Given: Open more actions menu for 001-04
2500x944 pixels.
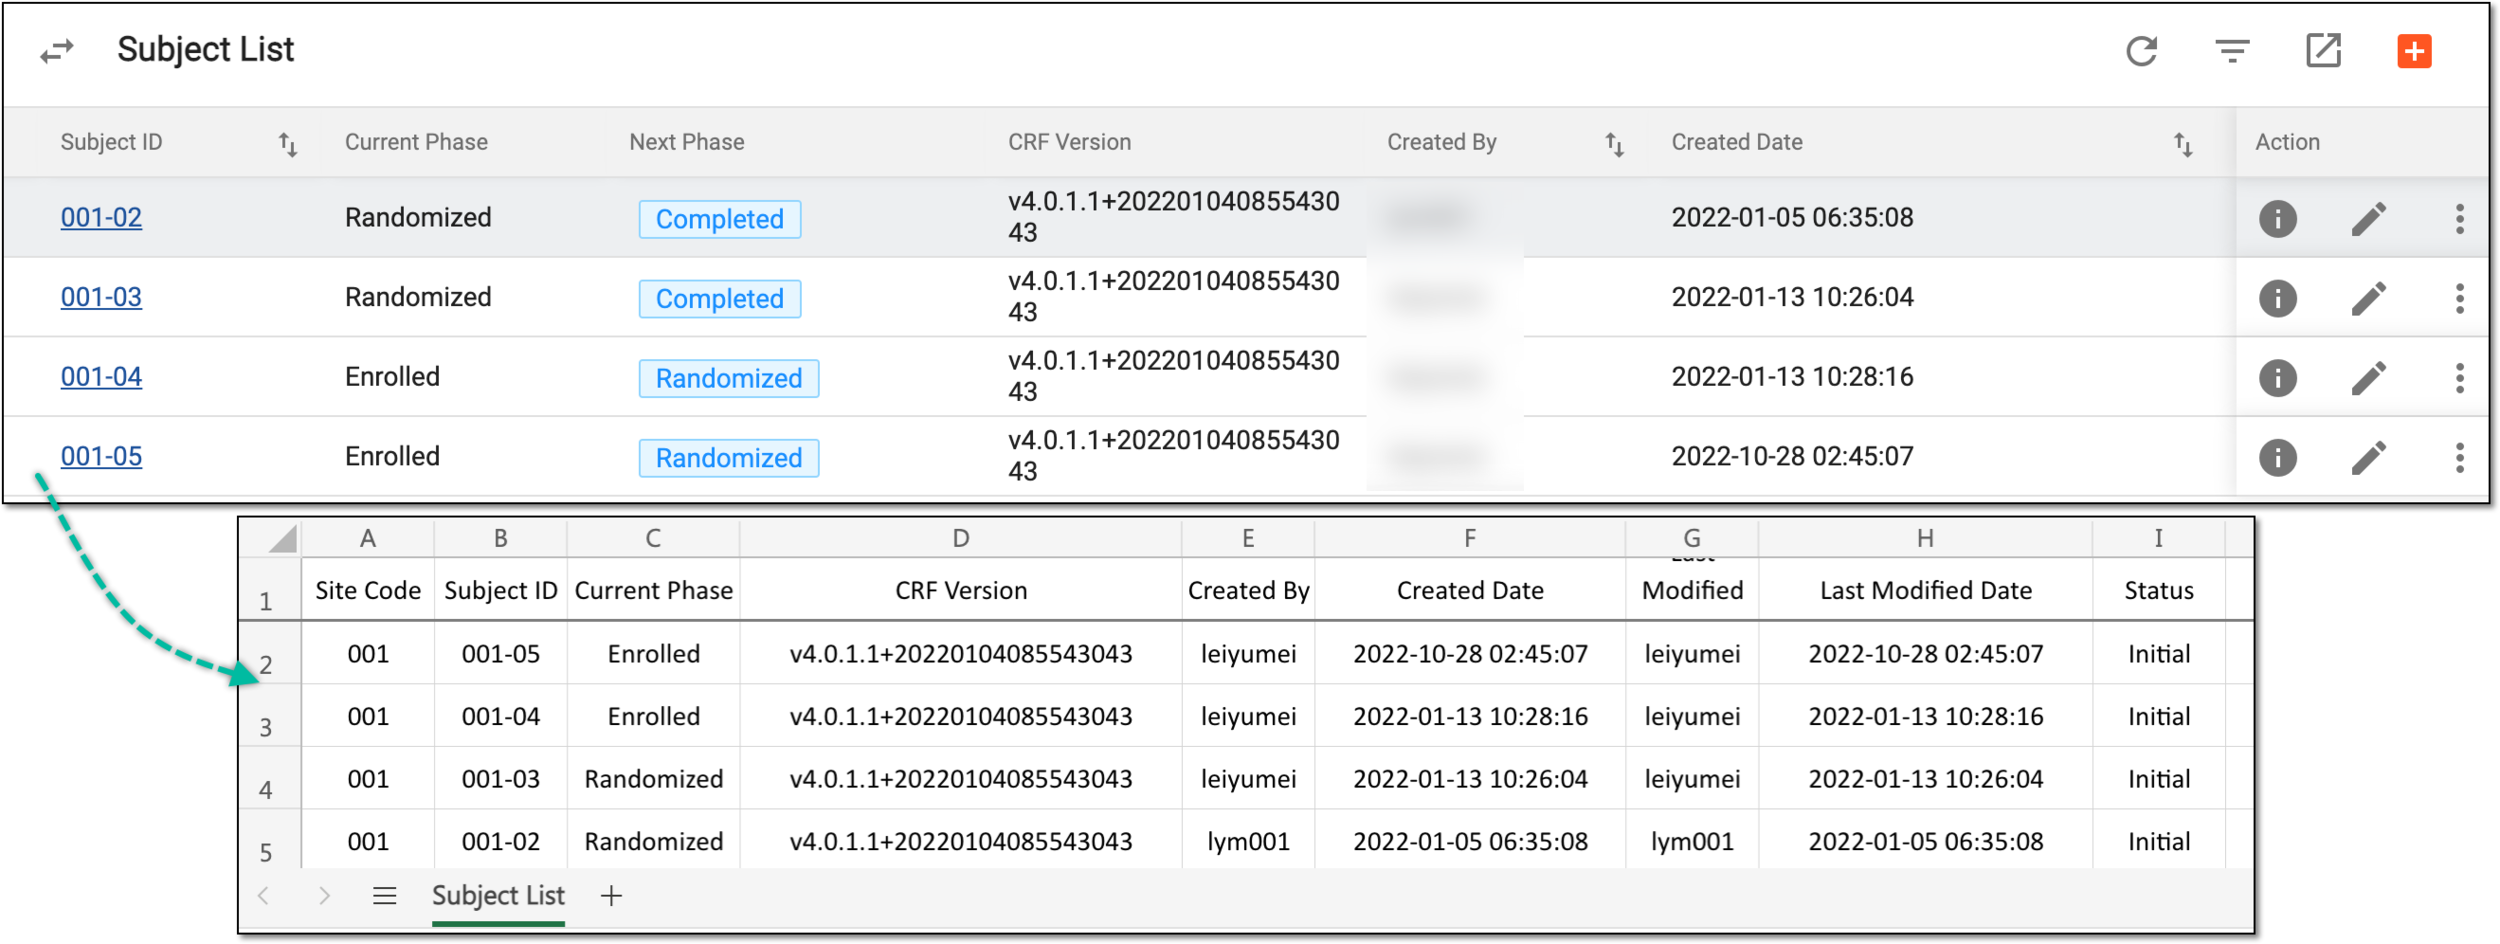Looking at the screenshot, I should point(2459,378).
